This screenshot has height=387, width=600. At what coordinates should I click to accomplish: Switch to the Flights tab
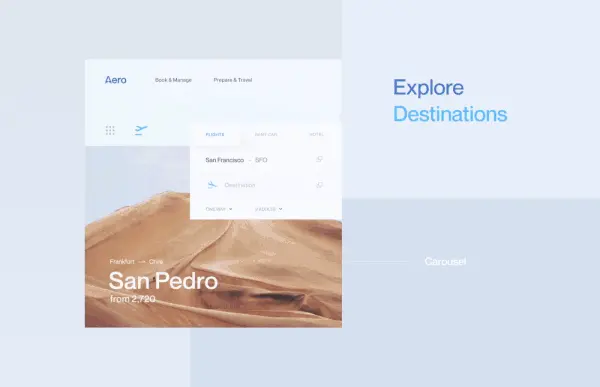(x=215, y=134)
